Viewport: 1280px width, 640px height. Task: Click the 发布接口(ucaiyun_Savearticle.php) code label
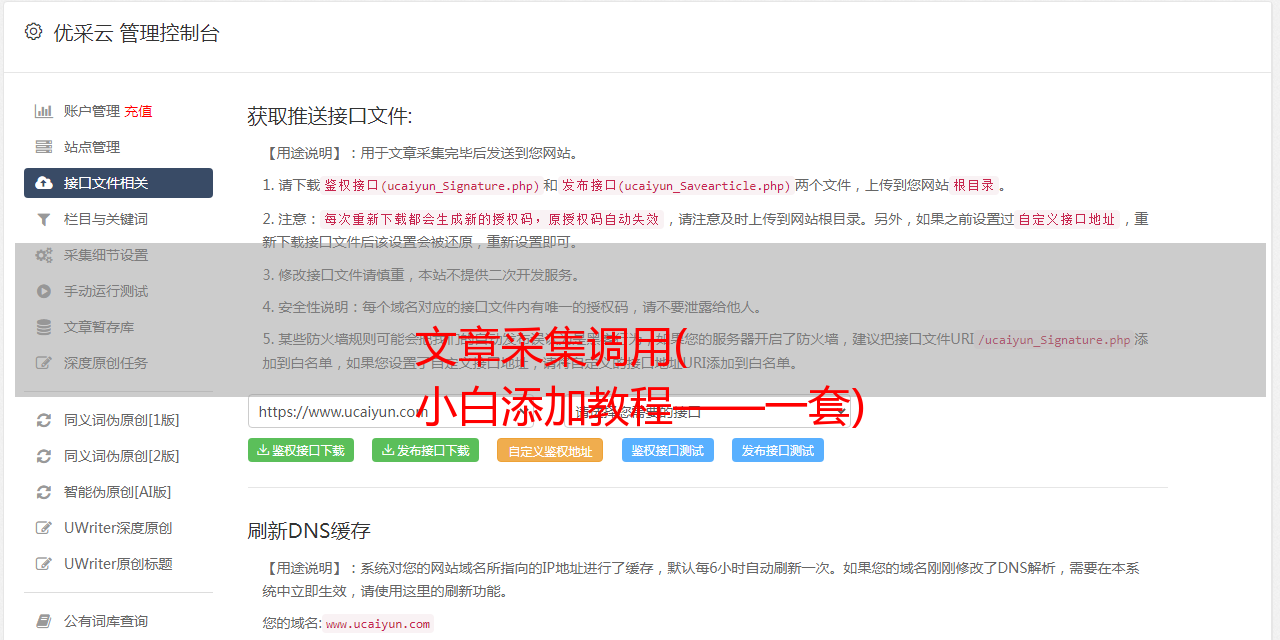click(676, 185)
